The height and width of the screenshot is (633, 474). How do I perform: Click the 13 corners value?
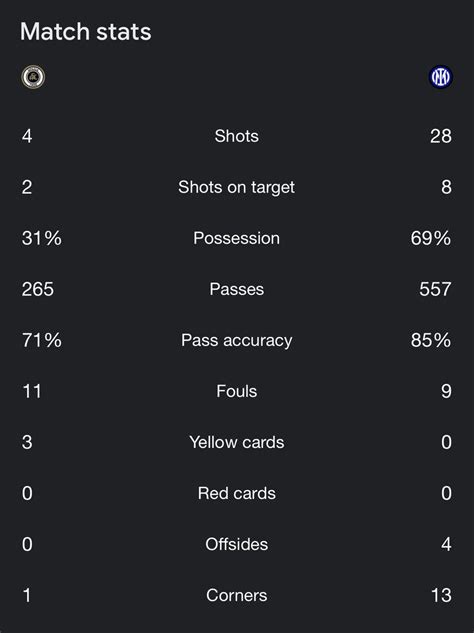[x=441, y=595]
